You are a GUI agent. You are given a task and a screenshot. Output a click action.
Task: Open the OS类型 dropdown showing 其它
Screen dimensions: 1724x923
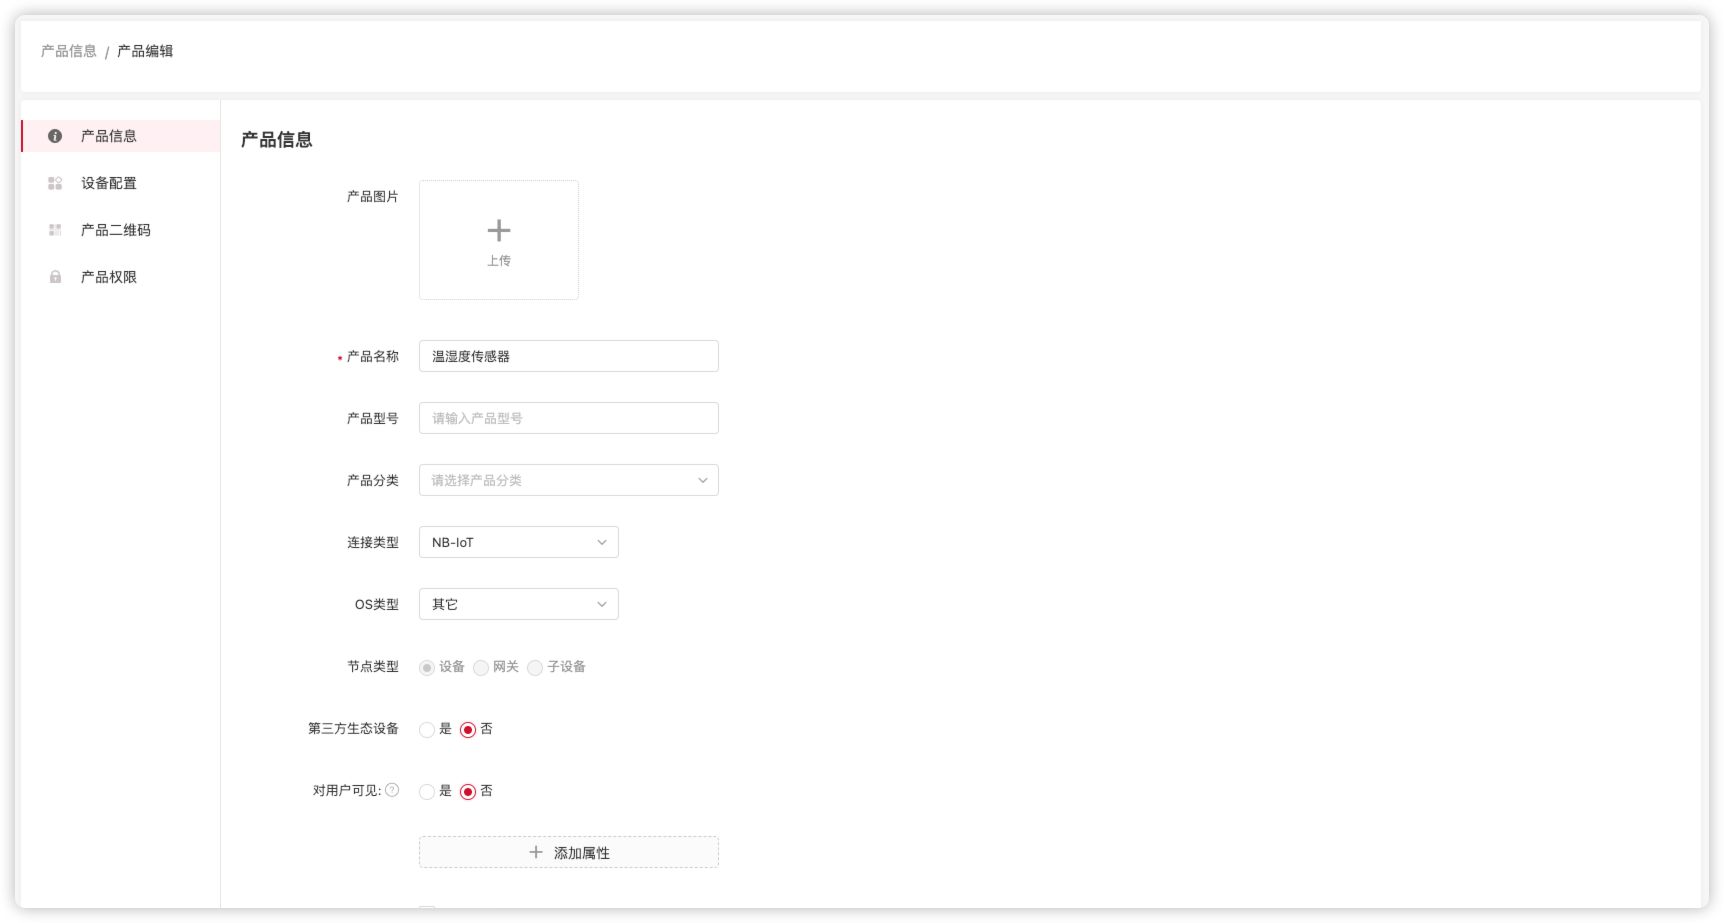point(518,603)
